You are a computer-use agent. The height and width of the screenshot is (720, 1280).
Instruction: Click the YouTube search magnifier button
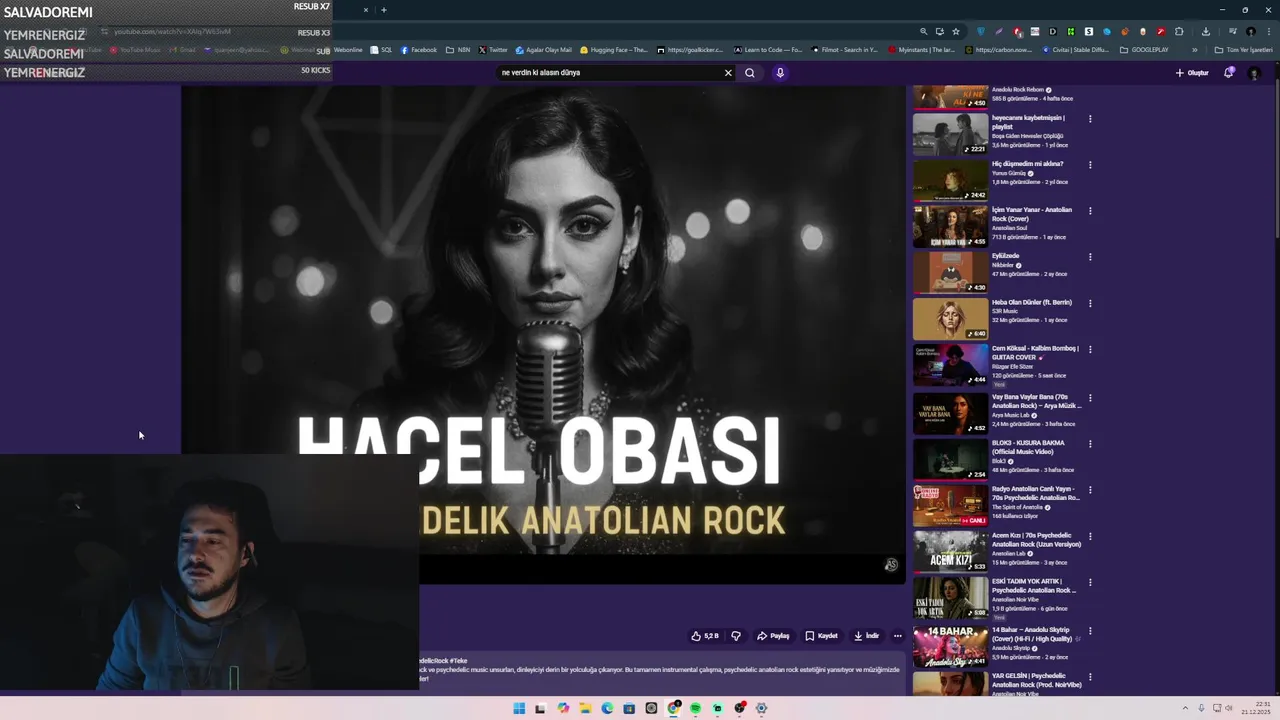coord(749,73)
